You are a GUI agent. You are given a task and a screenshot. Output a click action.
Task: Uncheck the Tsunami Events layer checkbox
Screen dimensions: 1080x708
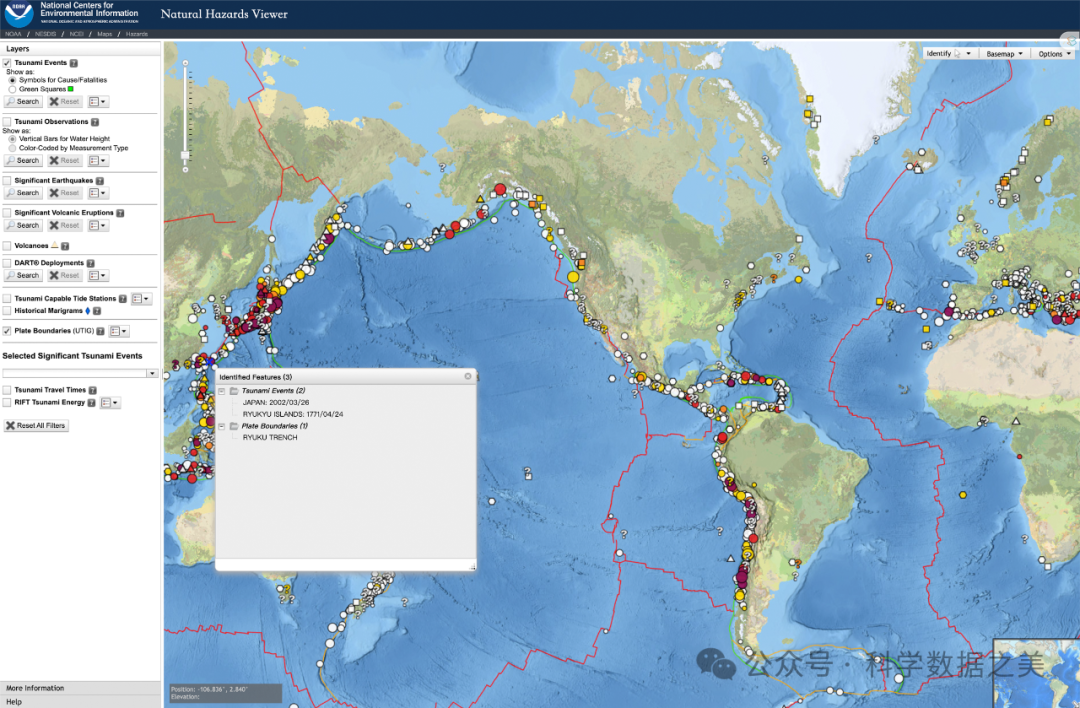click(x=7, y=63)
